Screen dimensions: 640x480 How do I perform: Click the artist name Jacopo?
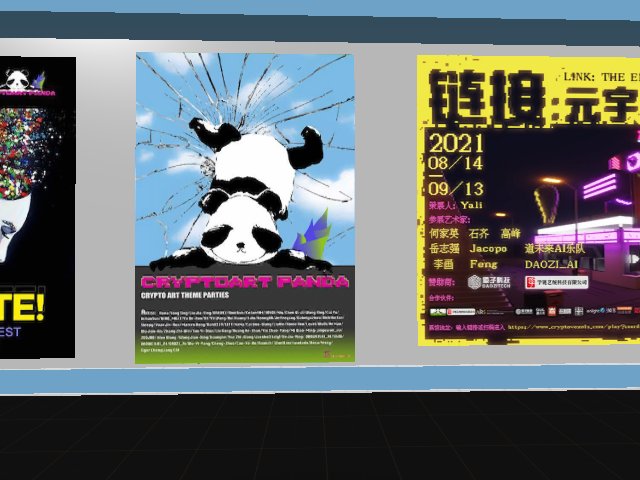488,249
